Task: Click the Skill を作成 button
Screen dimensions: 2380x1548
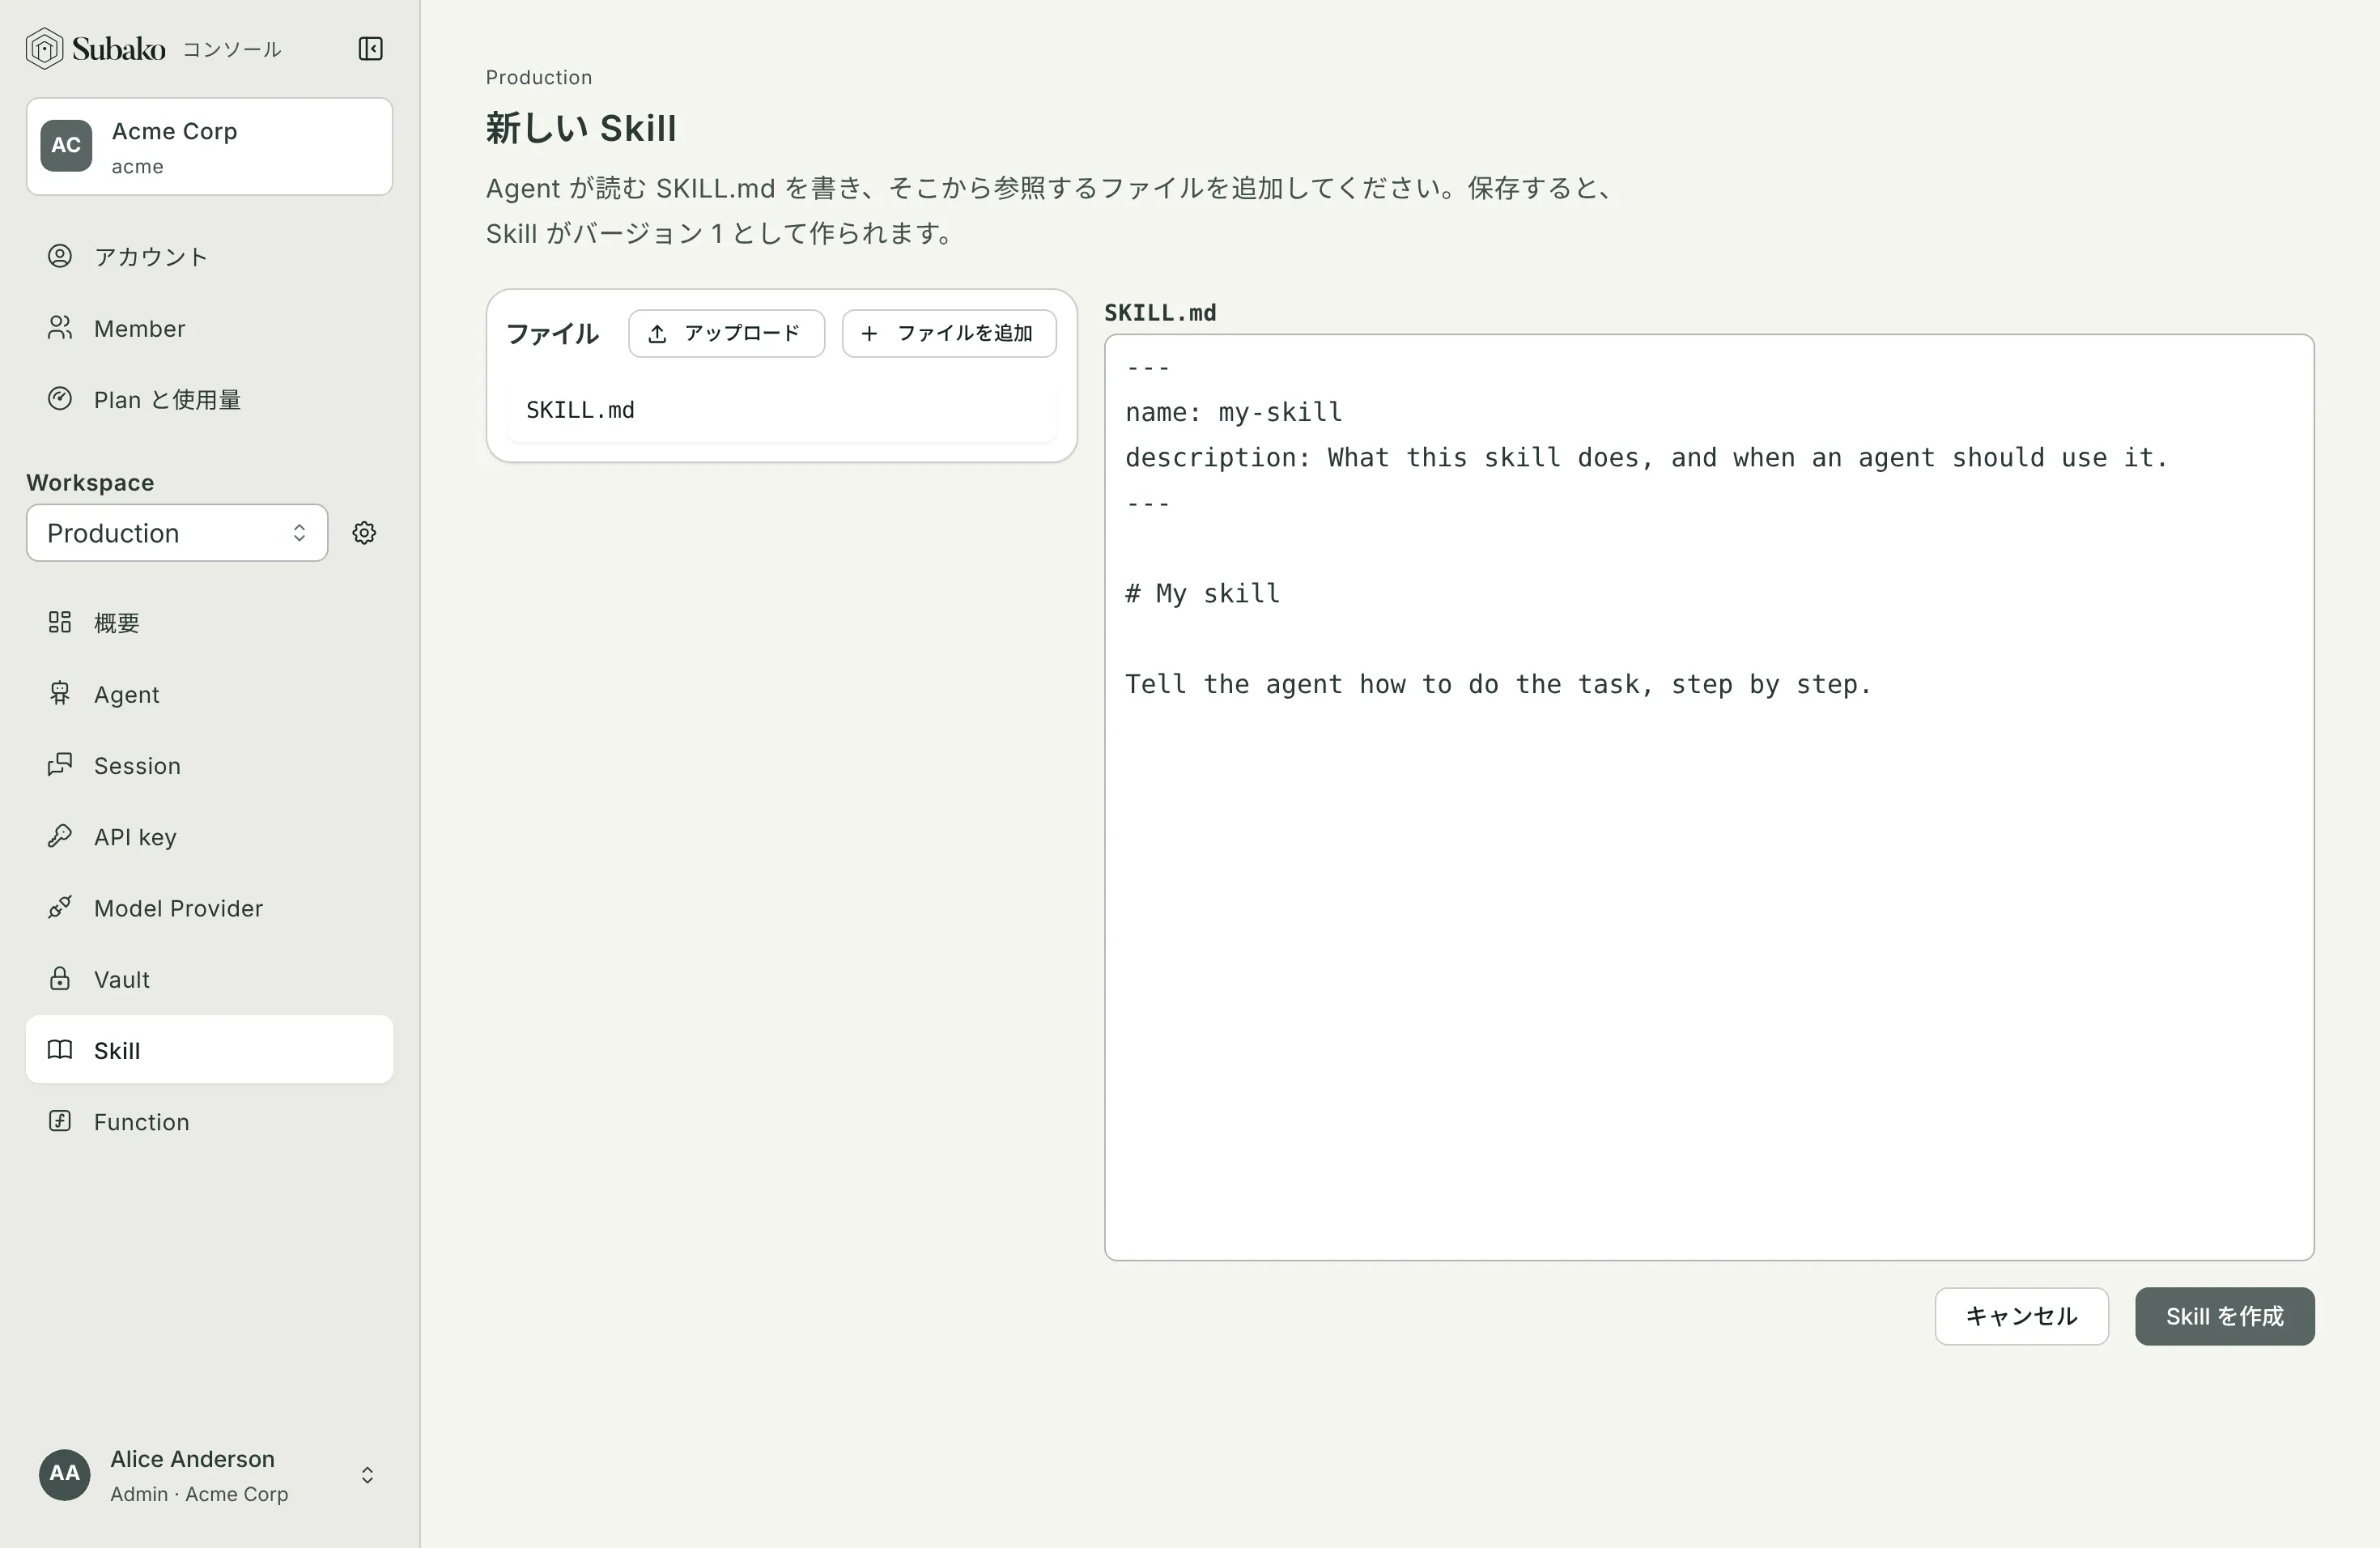Action: point(2224,1316)
